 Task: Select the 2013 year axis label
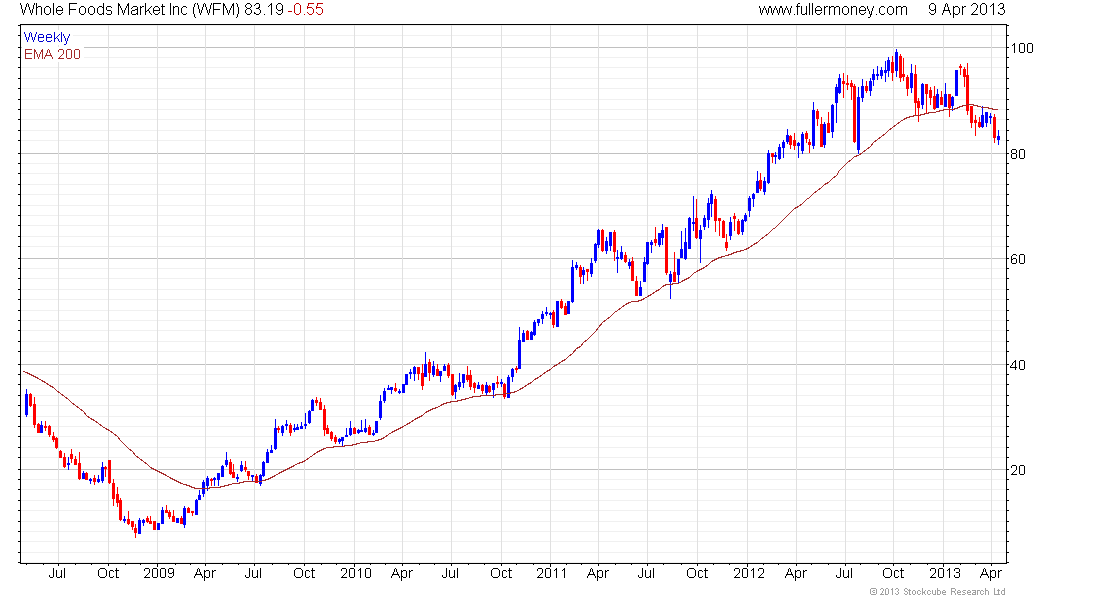point(945,573)
